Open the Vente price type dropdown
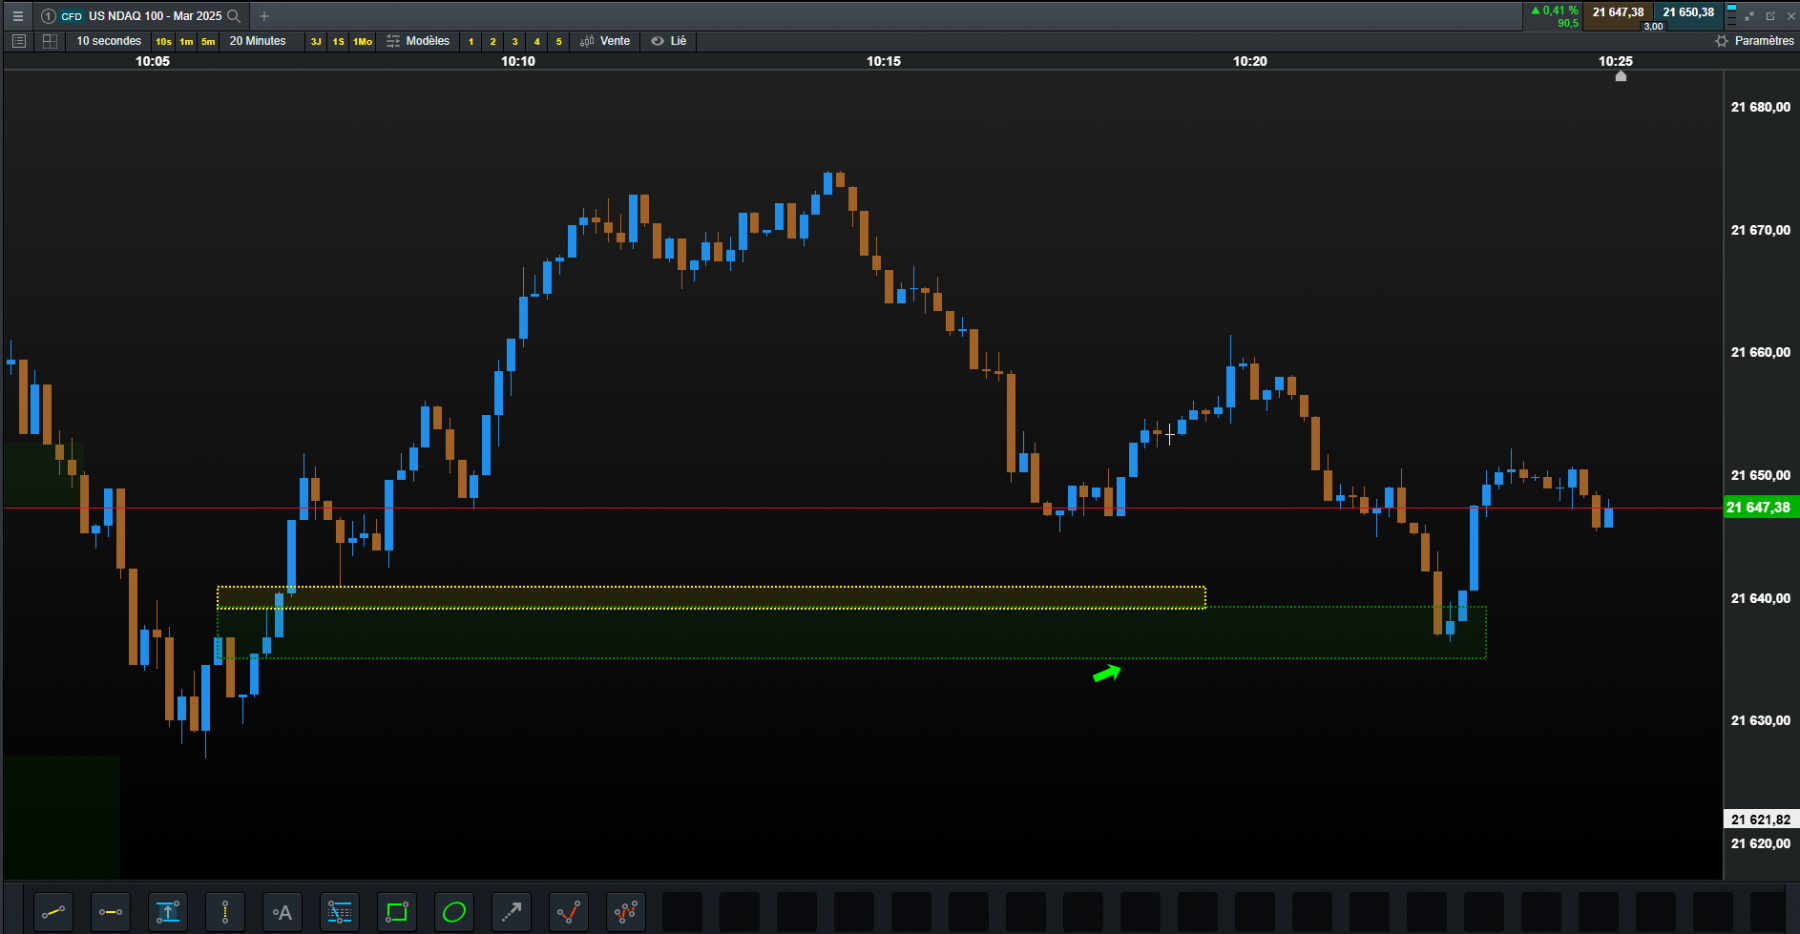The image size is (1800, 934). coord(605,41)
